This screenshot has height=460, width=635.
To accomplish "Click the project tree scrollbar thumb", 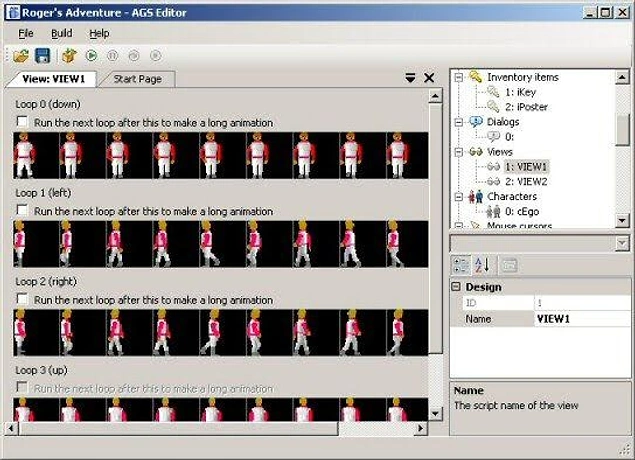I will (622, 130).
